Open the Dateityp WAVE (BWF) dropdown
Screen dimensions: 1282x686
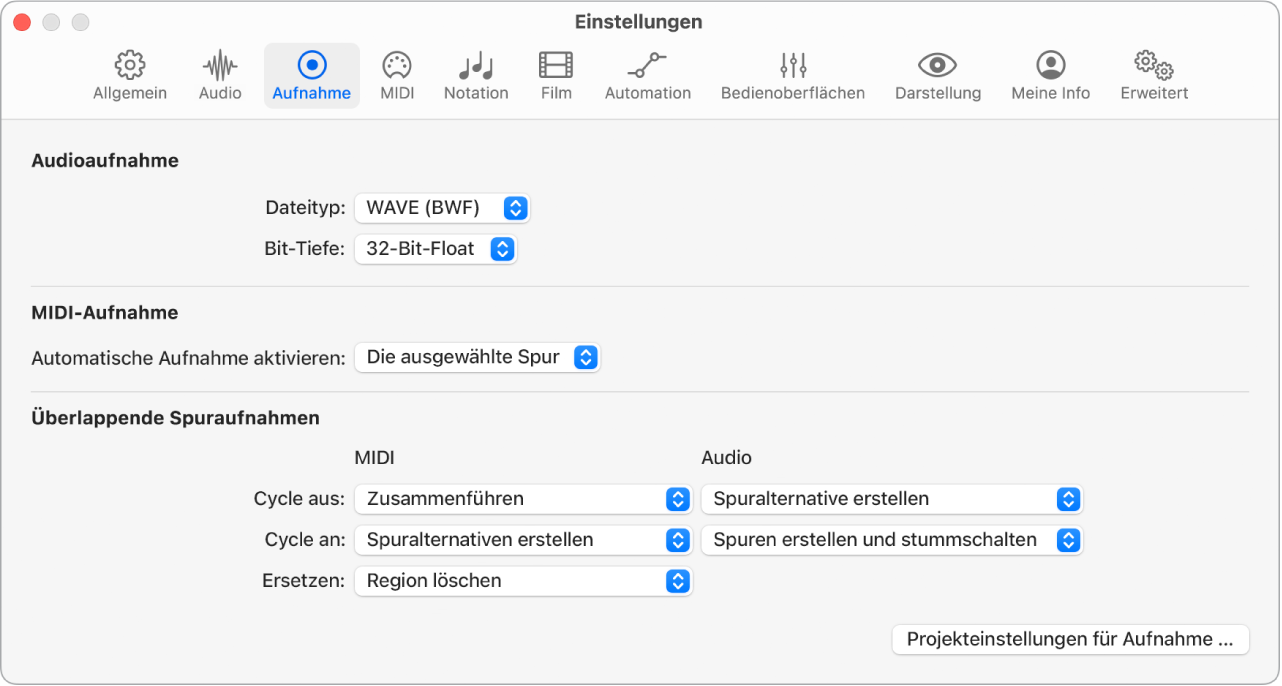tap(442, 208)
